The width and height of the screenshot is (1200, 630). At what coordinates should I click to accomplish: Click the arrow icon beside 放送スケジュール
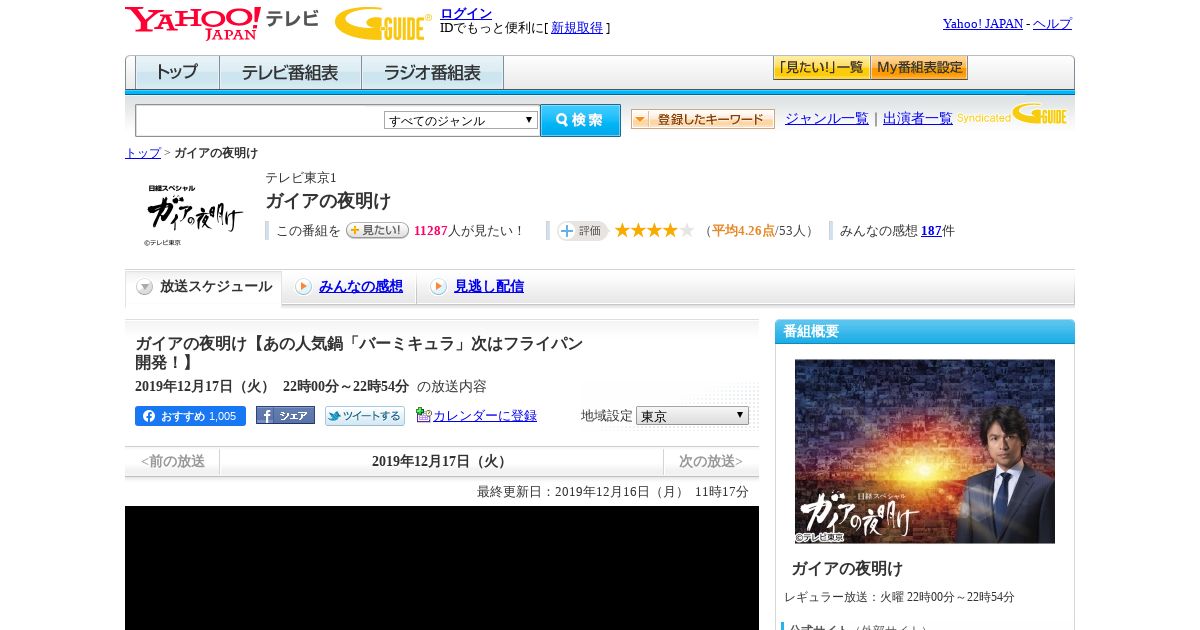(x=145, y=287)
